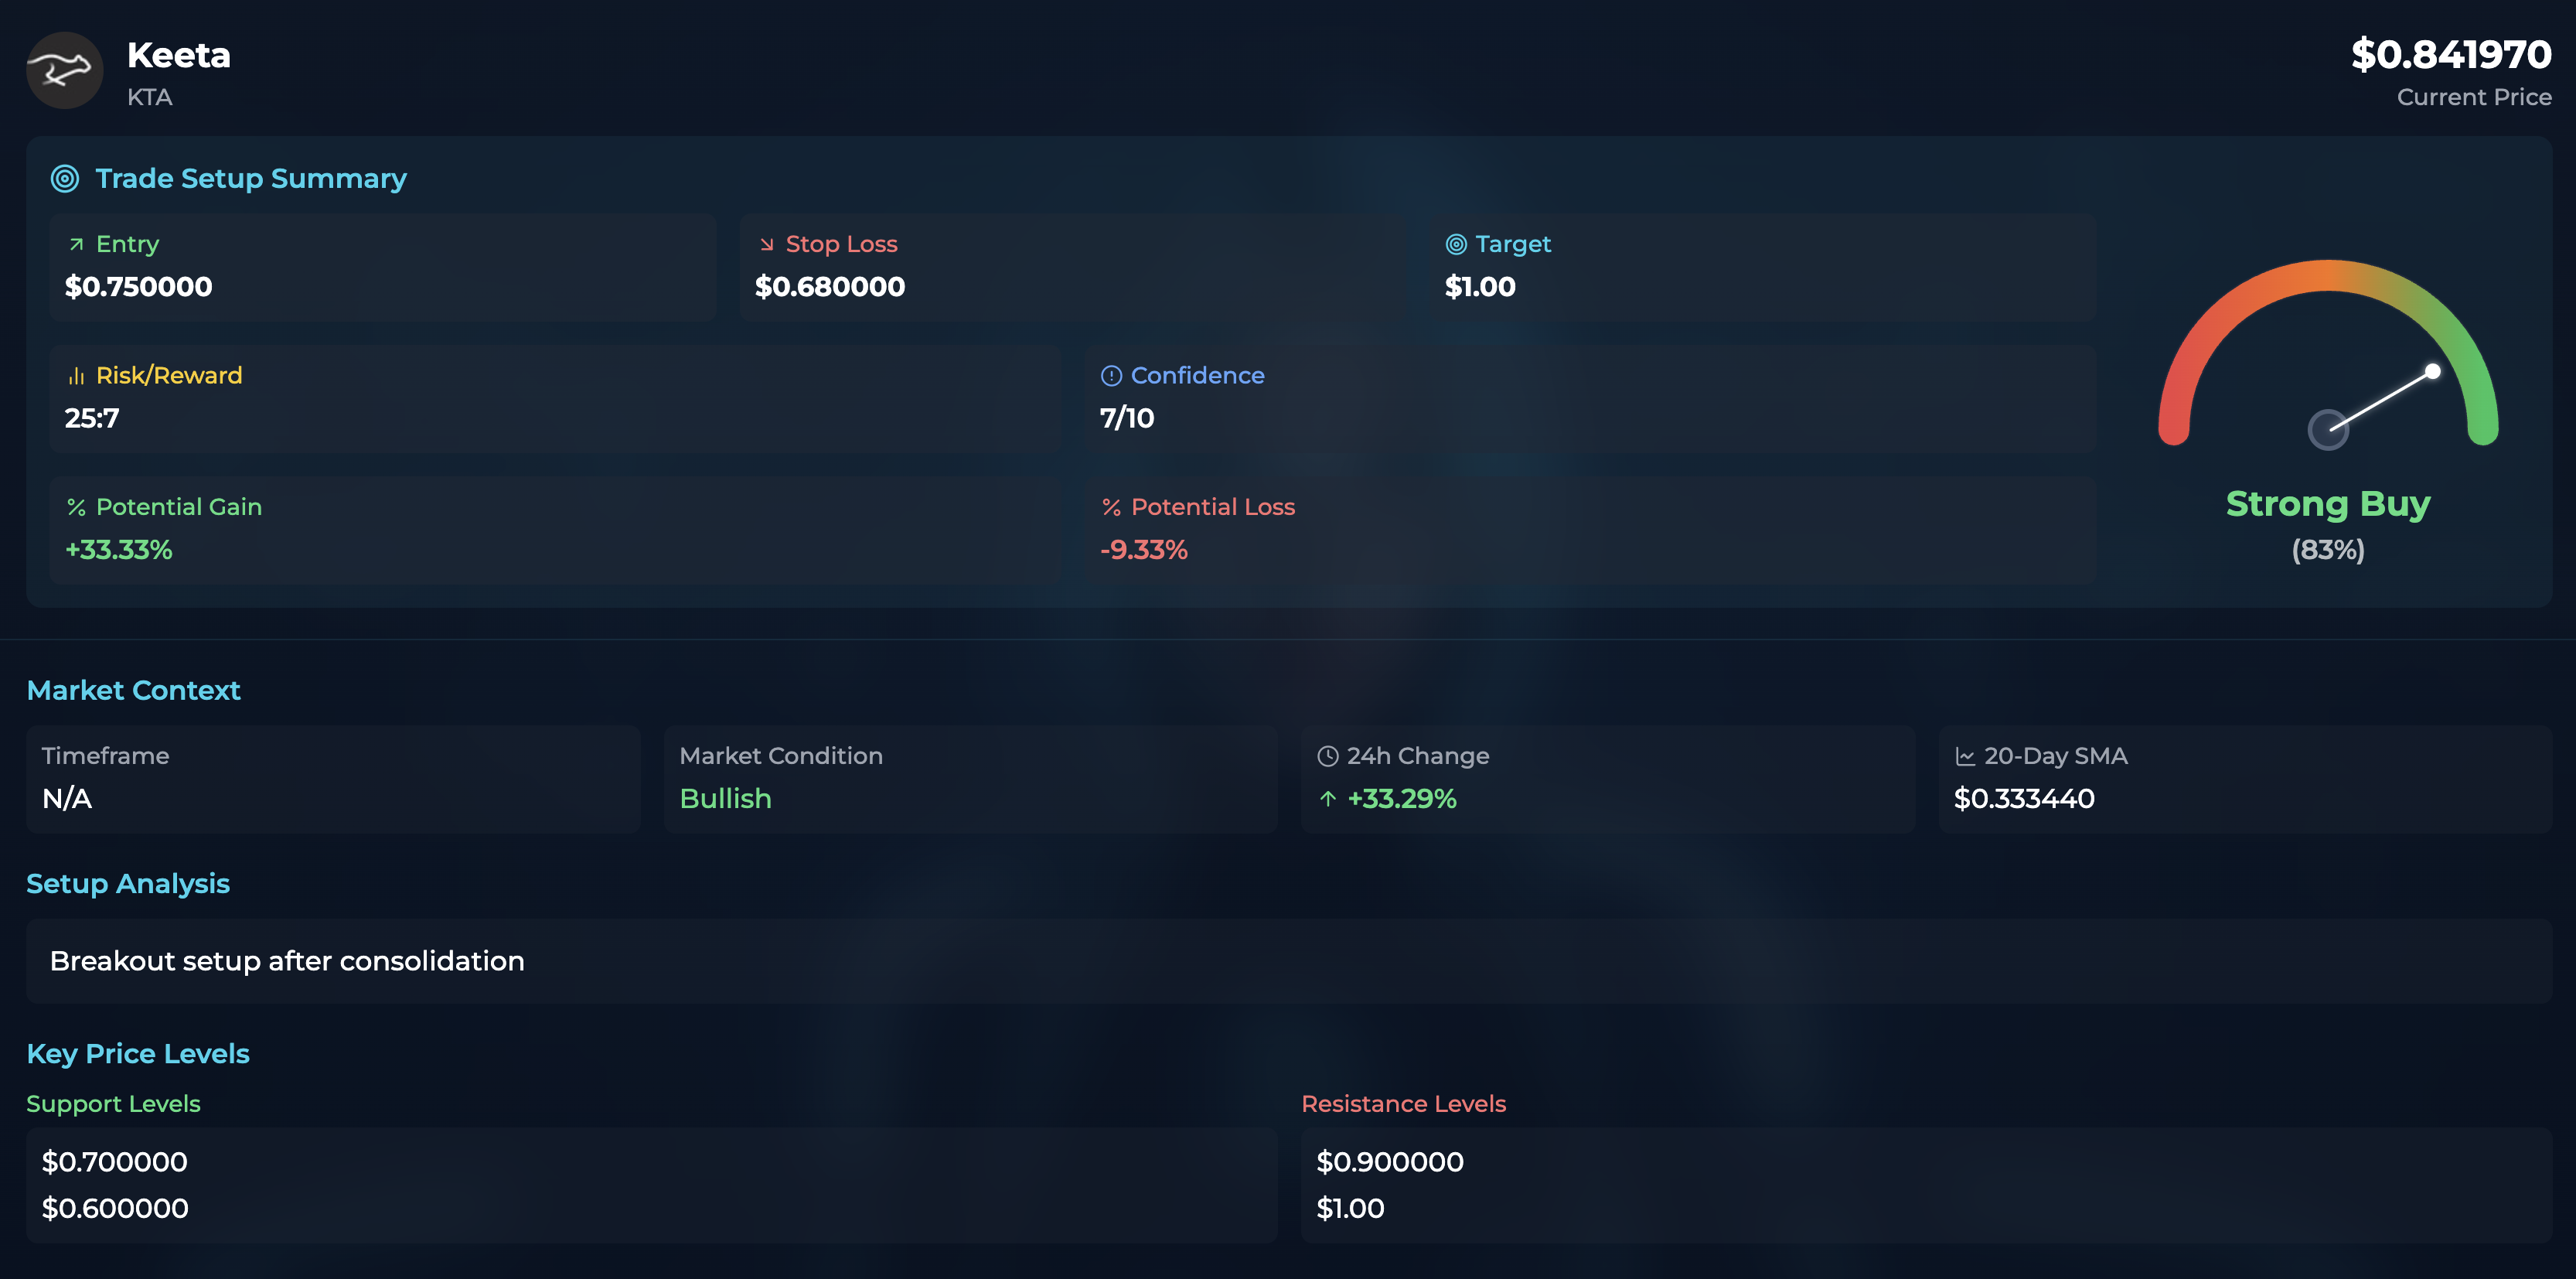Click the Resistance Levels label
Image resolution: width=2576 pixels, height=1279 pixels.
[1403, 1104]
